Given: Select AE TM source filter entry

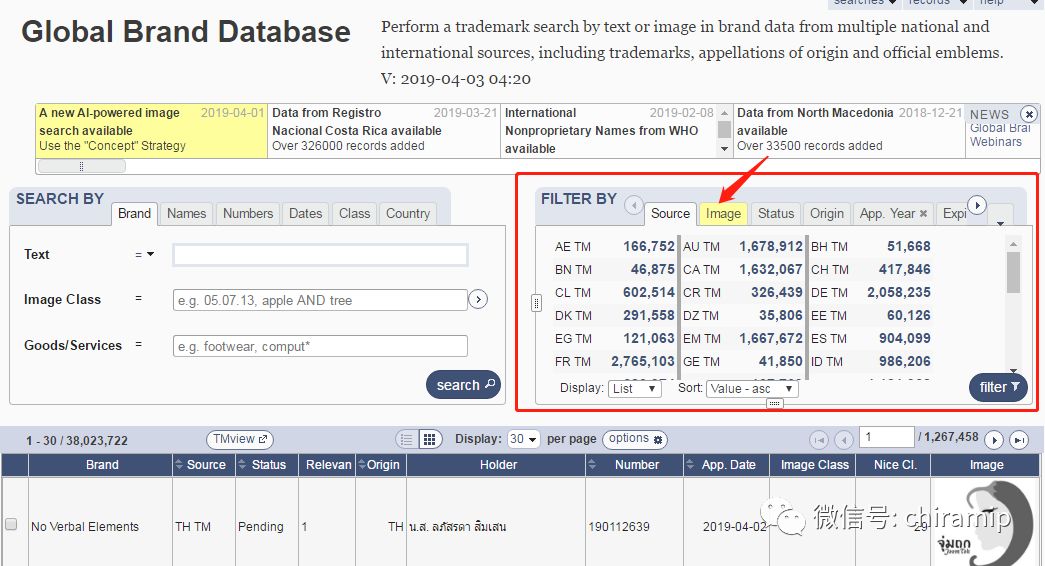Looking at the screenshot, I should pyautogui.click(x=614, y=247).
